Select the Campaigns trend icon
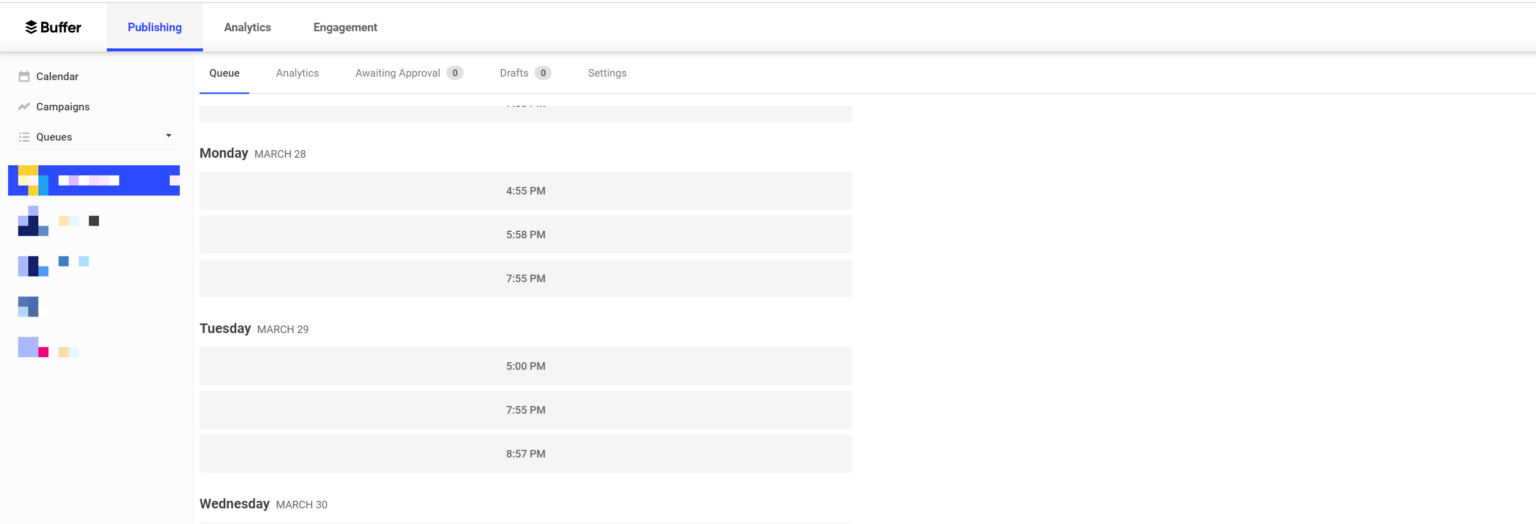 24,107
